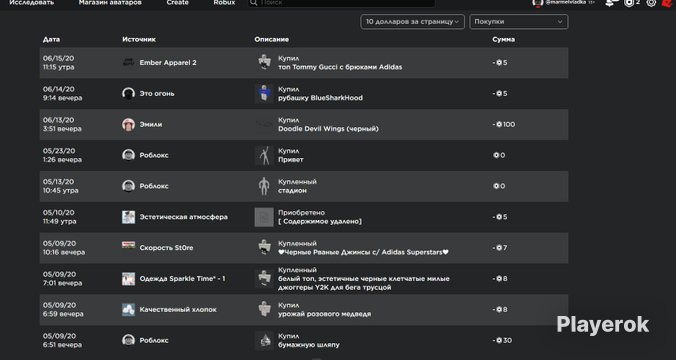676x360 pixels.
Task: Open the Ember Apparel 2 source link
Action: click(168, 63)
